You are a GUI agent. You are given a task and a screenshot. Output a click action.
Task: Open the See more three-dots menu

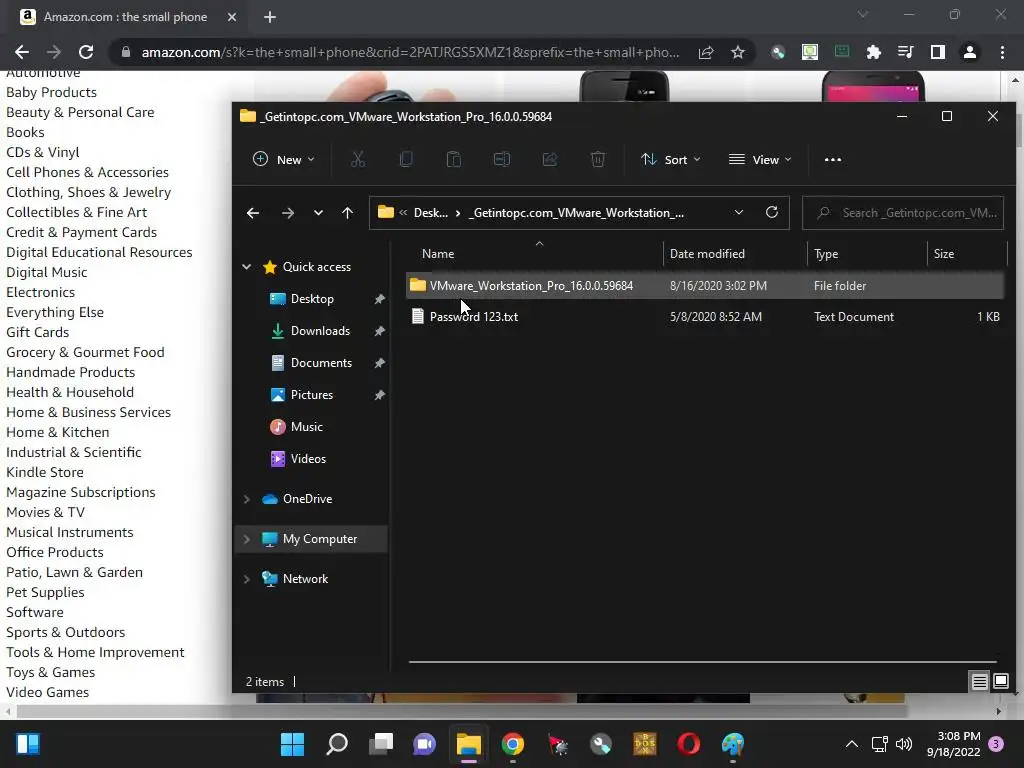tap(833, 159)
